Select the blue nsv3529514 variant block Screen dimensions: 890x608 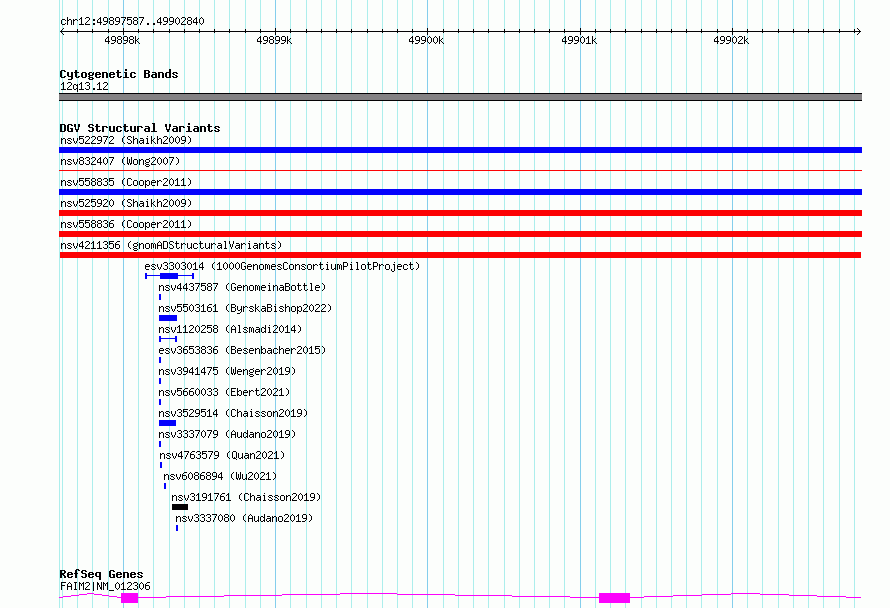click(167, 423)
